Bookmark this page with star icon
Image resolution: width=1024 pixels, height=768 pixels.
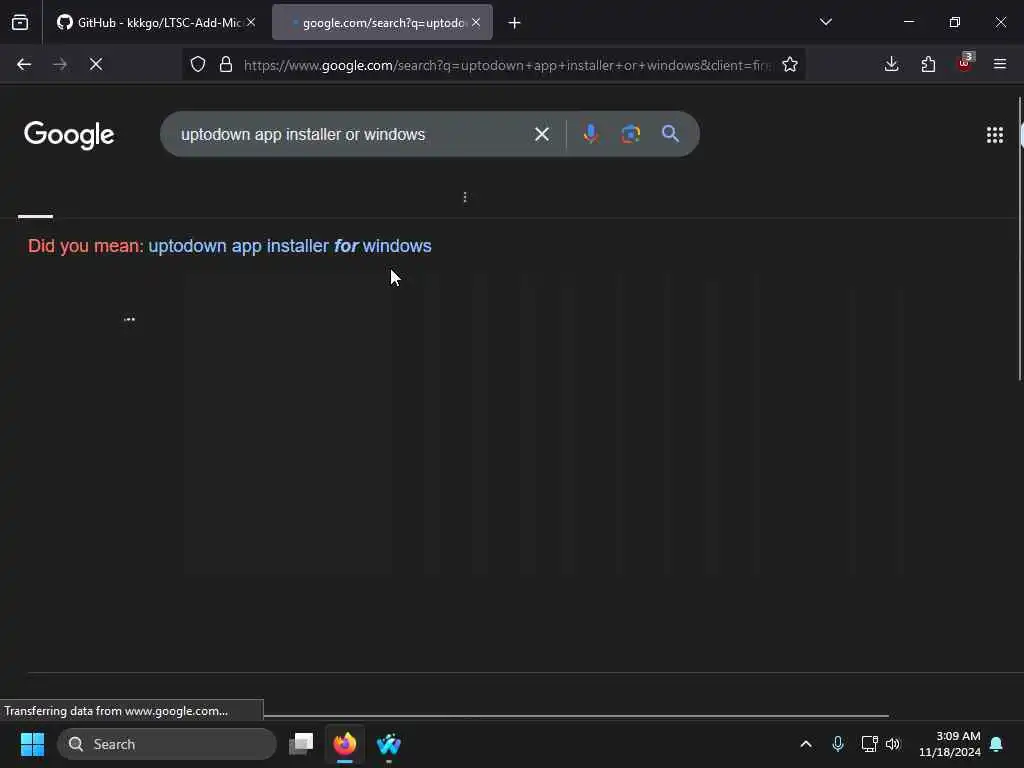790,64
